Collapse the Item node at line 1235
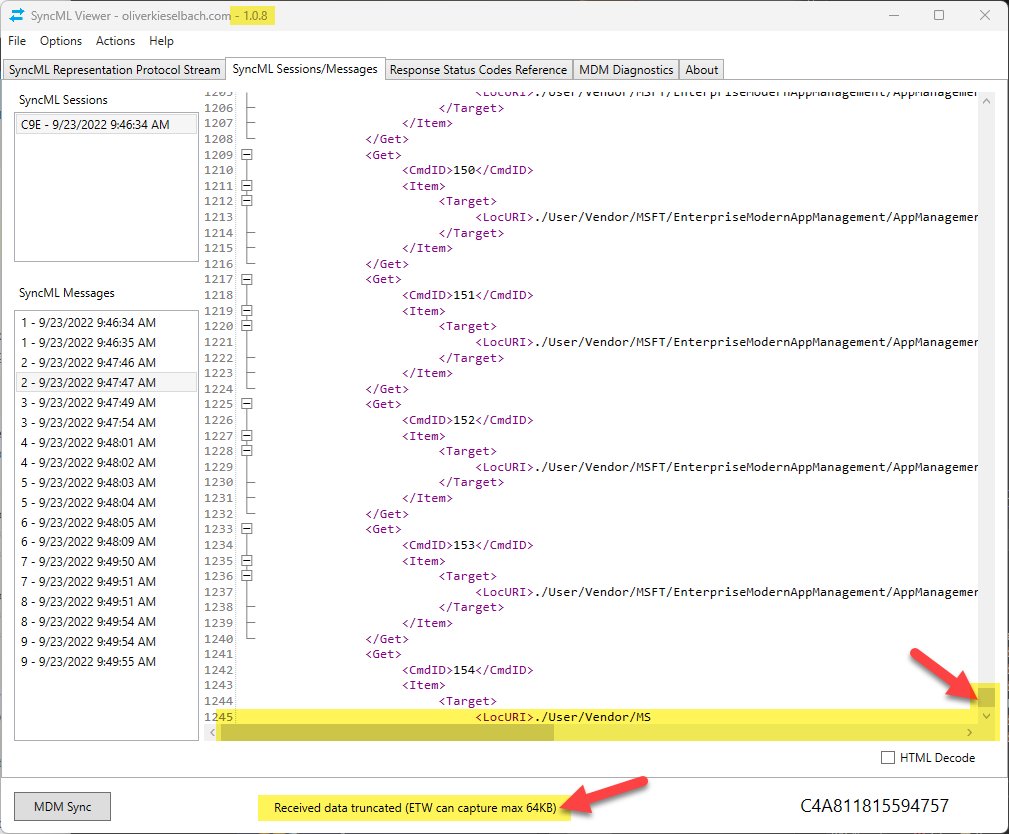Screen dimensions: 1009x834 247,560
